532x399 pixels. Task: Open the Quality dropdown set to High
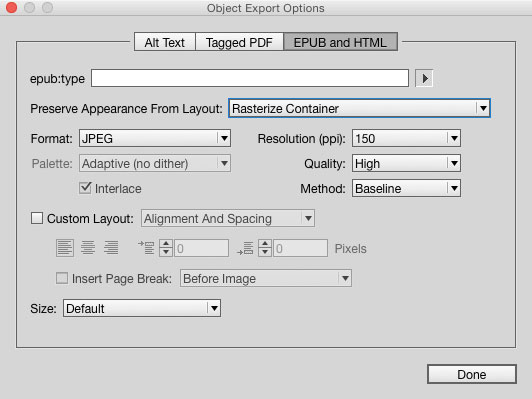click(x=406, y=163)
